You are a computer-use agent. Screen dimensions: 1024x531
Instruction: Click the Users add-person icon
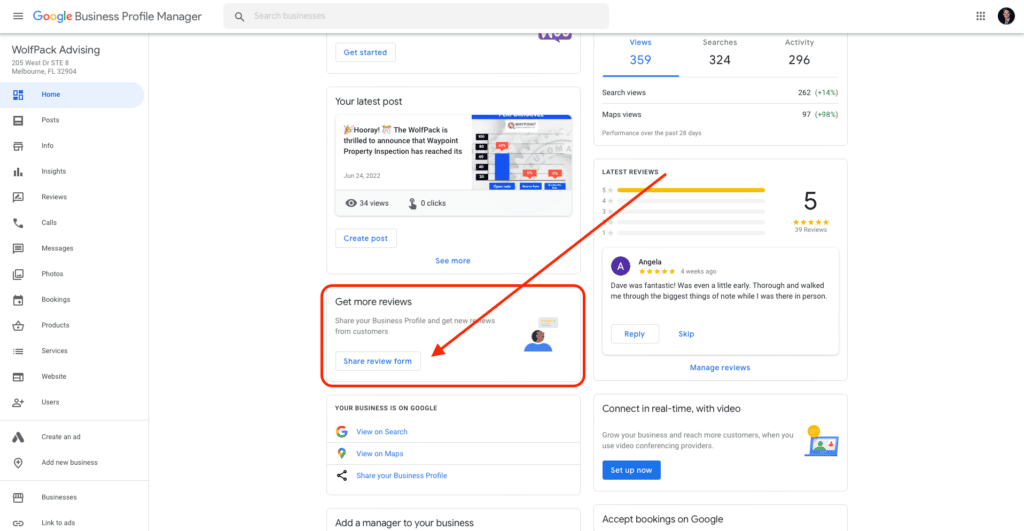pyautogui.click(x=18, y=402)
